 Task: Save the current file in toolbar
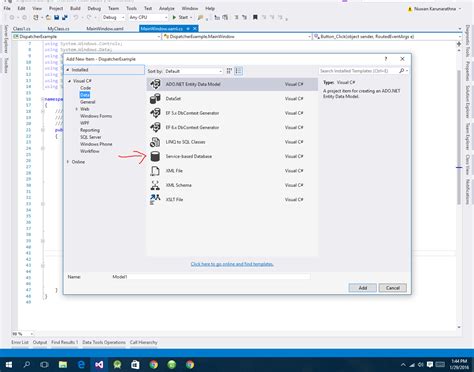[57, 17]
